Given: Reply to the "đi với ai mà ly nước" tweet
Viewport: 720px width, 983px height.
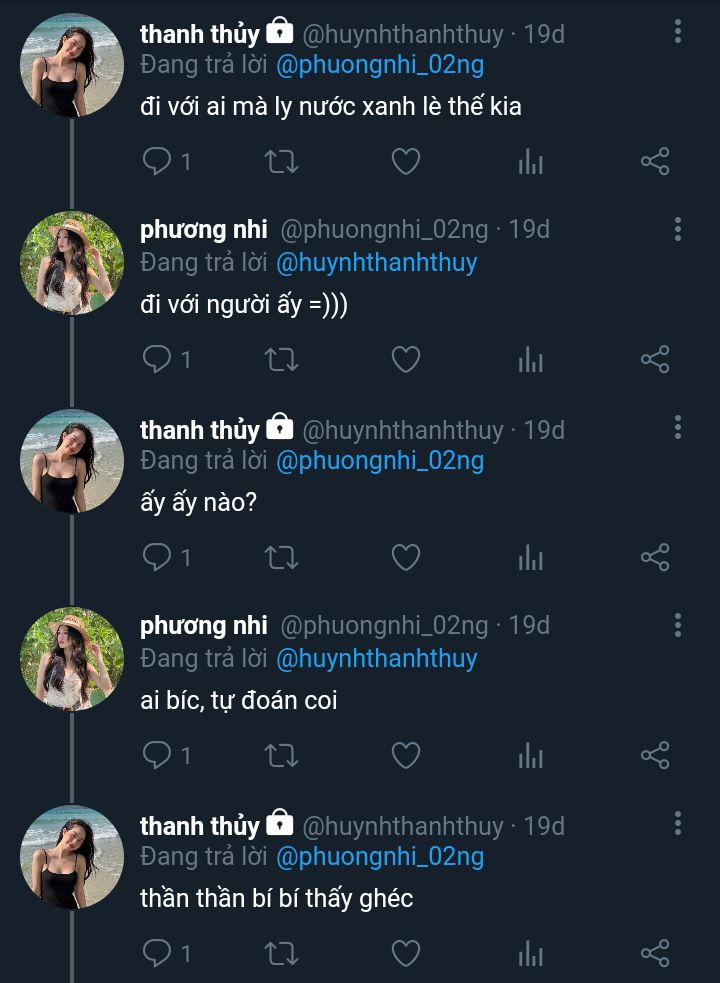Looking at the screenshot, I should (x=158, y=162).
